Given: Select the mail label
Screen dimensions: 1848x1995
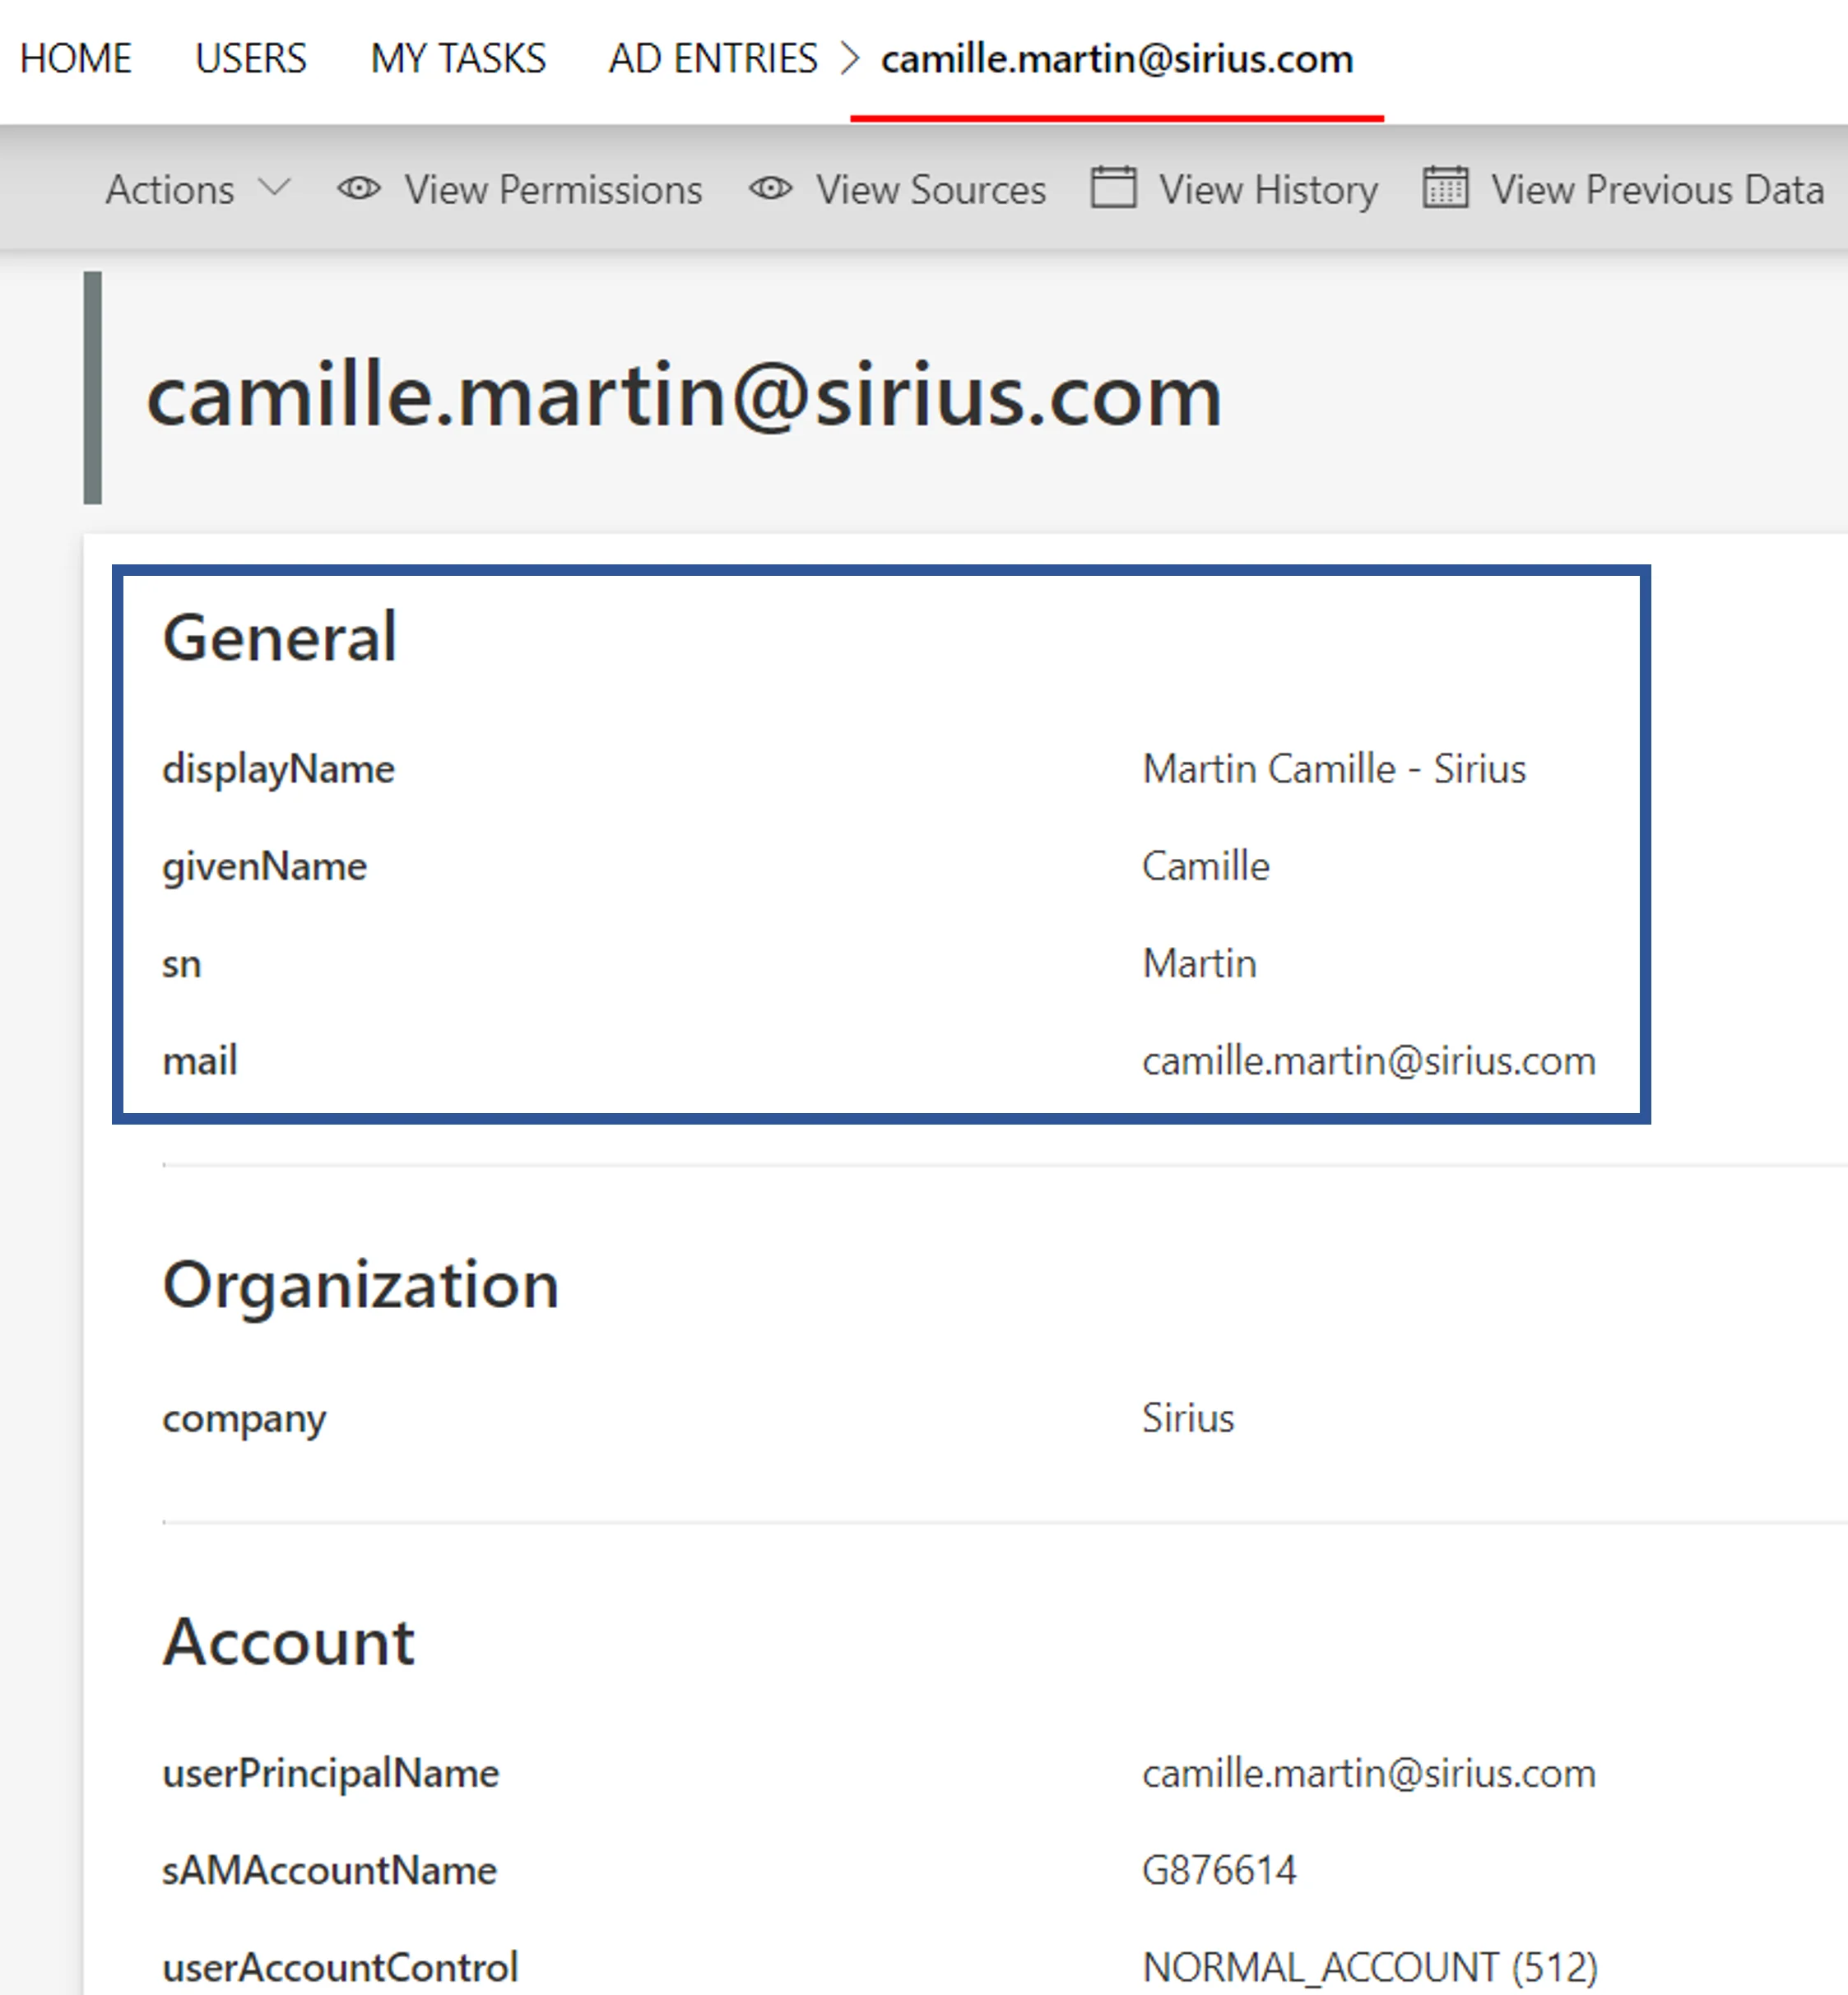Looking at the screenshot, I should [200, 1060].
